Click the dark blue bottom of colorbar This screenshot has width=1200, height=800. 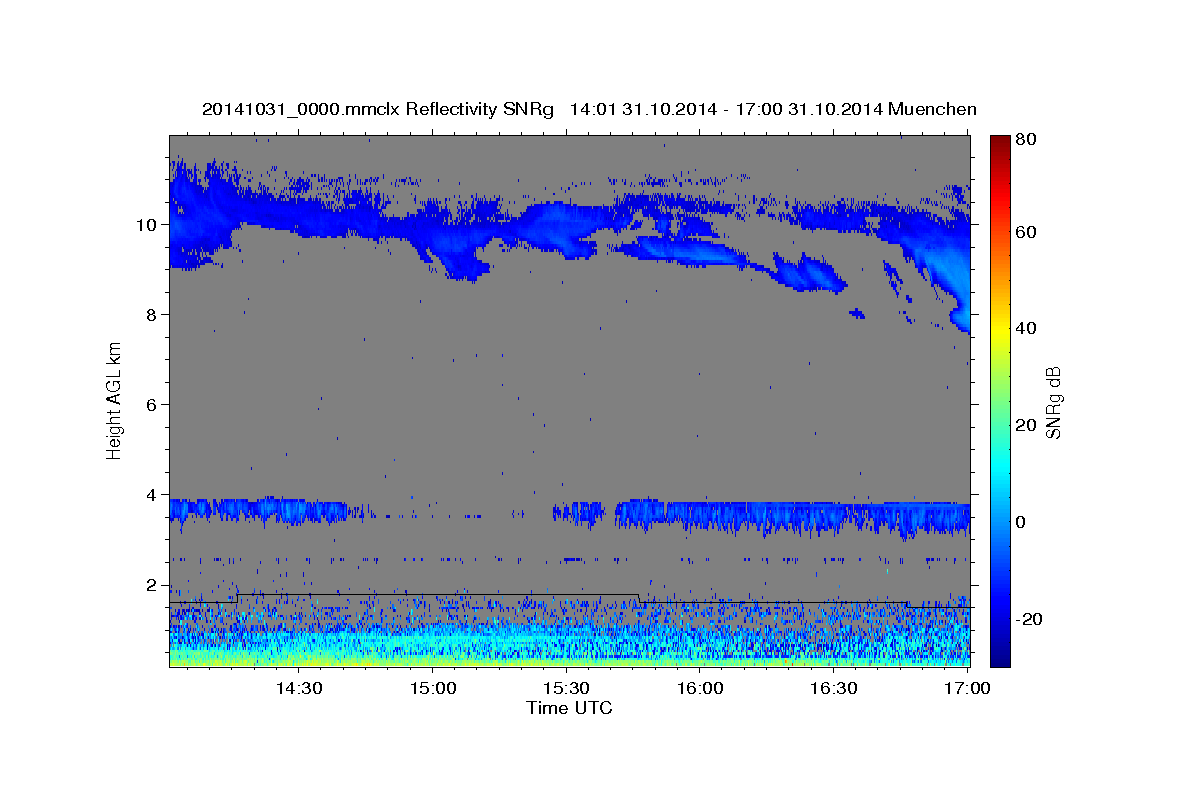coord(999,655)
